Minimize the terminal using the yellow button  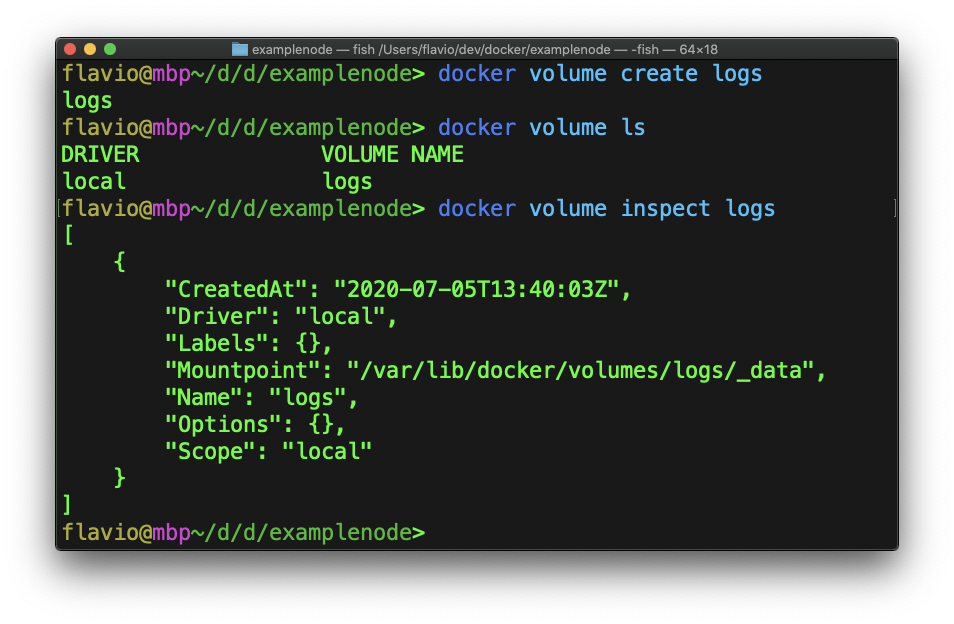(x=90, y=49)
